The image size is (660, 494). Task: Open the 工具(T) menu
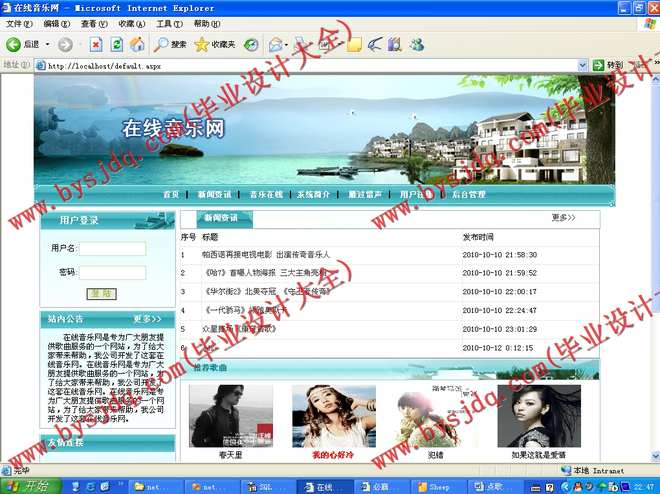(x=169, y=23)
